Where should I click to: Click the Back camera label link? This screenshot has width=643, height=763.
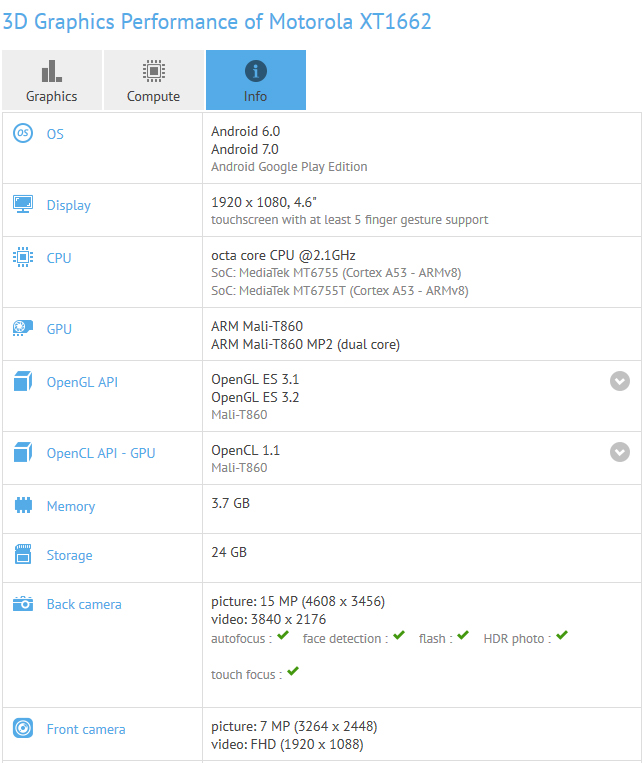pos(84,604)
